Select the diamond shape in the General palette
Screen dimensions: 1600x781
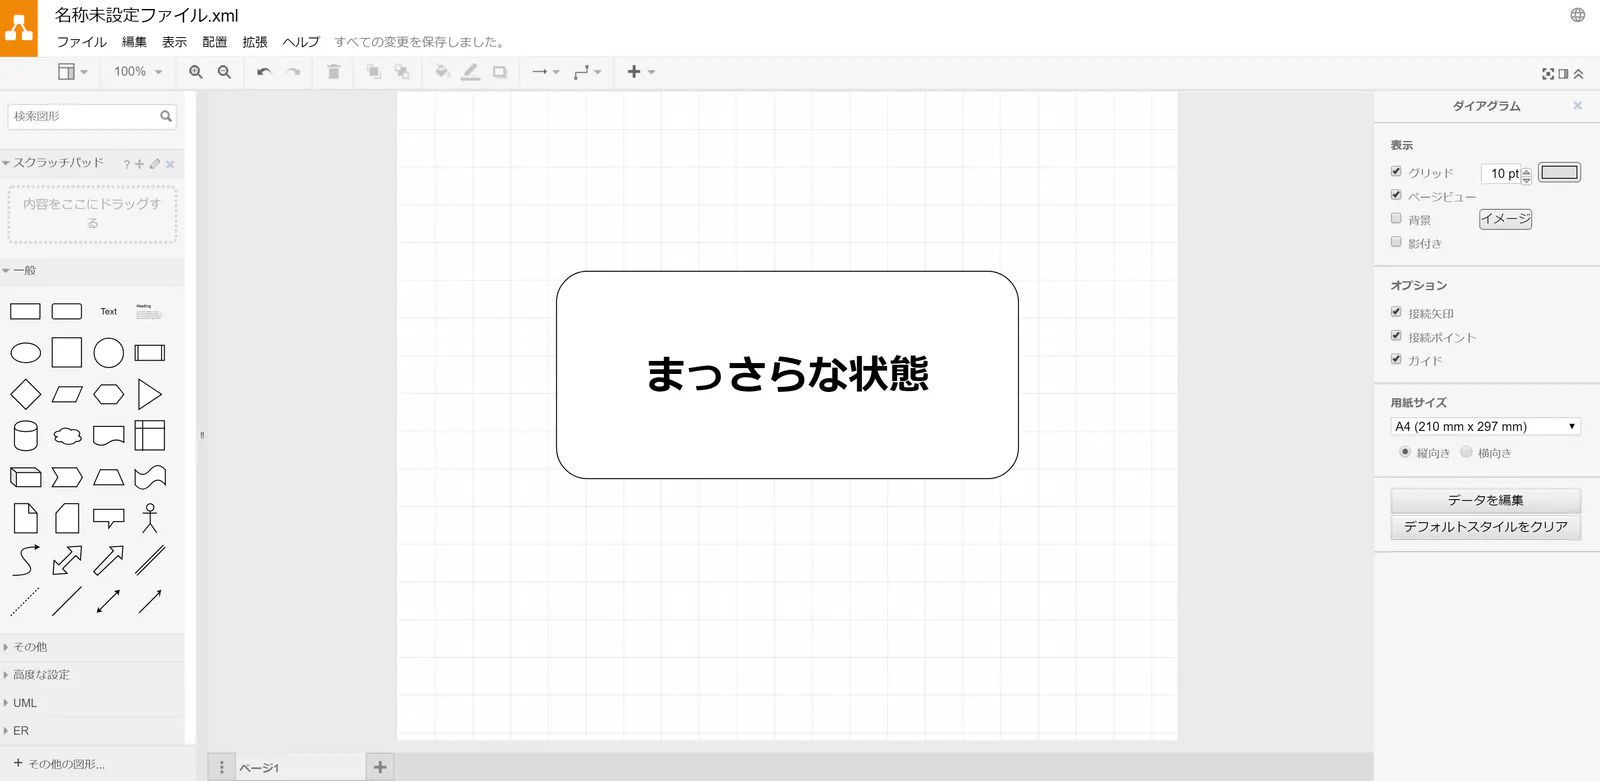pos(26,394)
